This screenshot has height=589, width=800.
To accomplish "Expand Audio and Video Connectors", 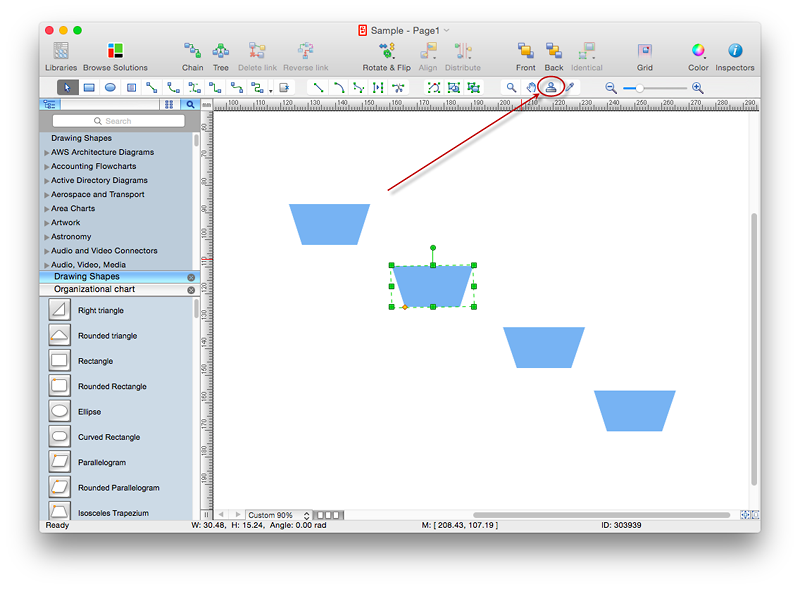I will pos(47,251).
